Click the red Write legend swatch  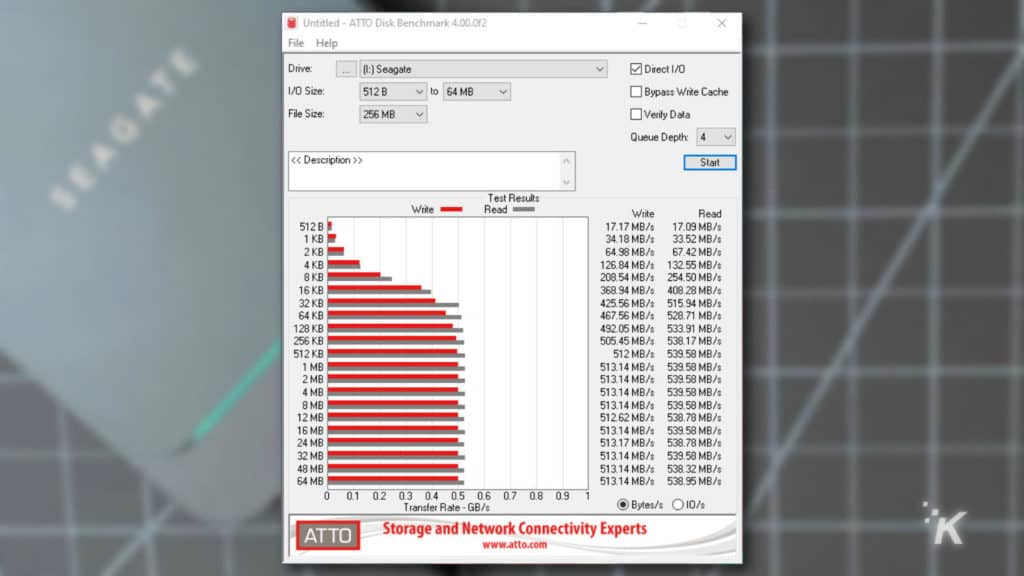point(451,208)
